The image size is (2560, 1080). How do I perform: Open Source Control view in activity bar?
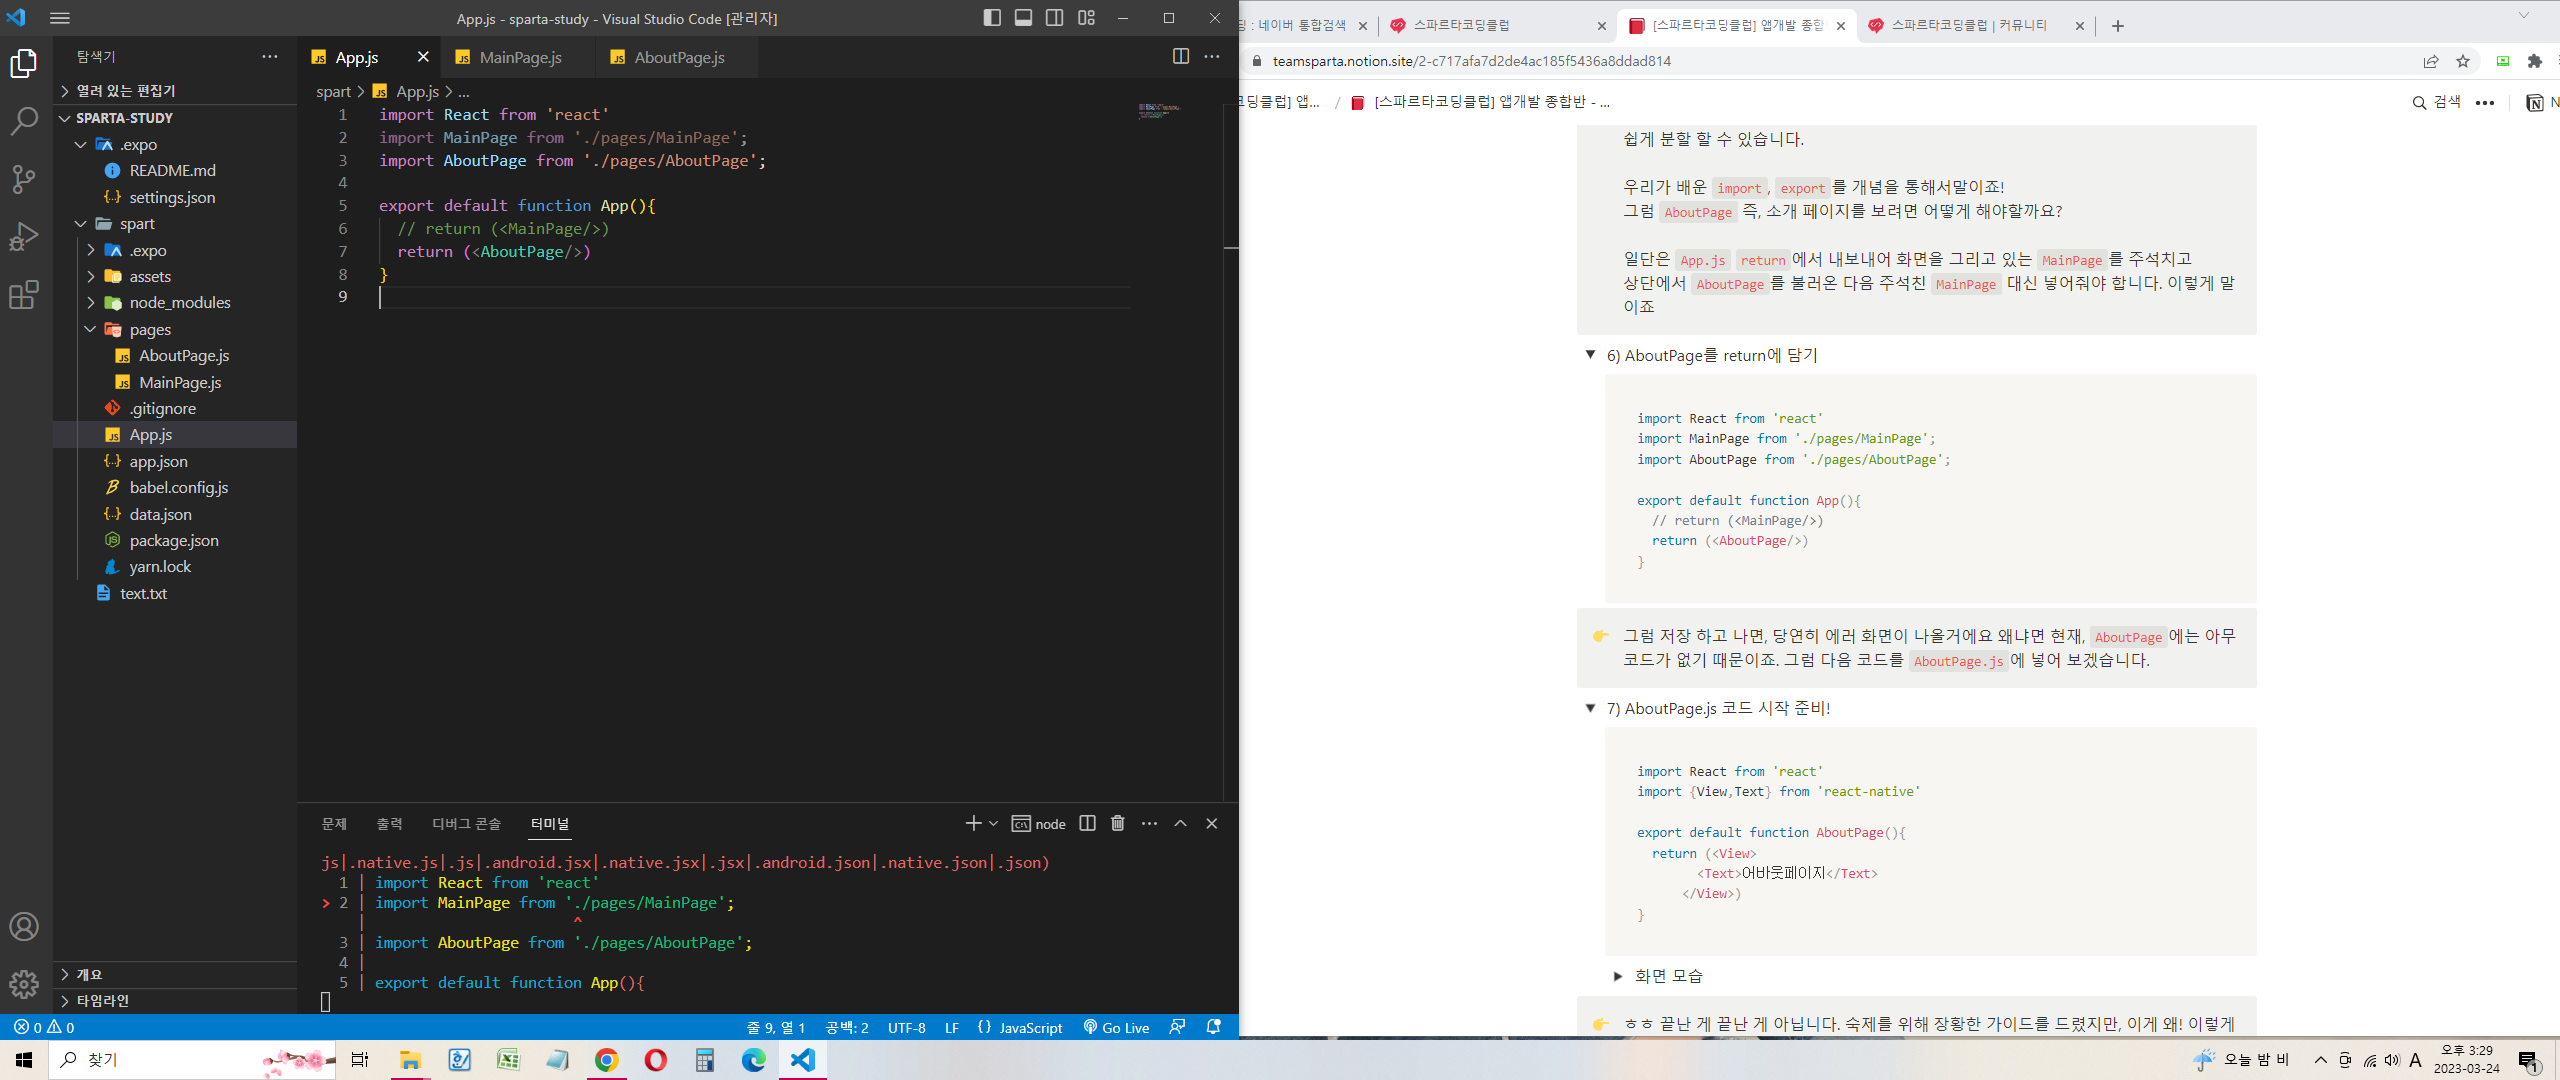point(24,180)
